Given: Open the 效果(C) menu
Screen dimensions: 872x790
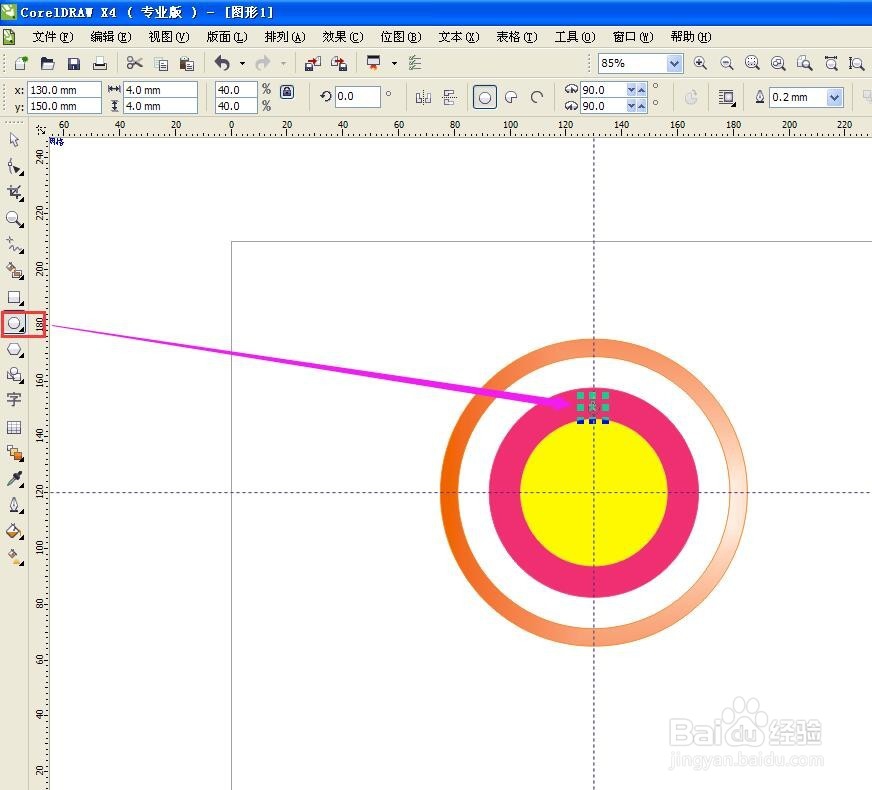Looking at the screenshot, I should 343,37.
